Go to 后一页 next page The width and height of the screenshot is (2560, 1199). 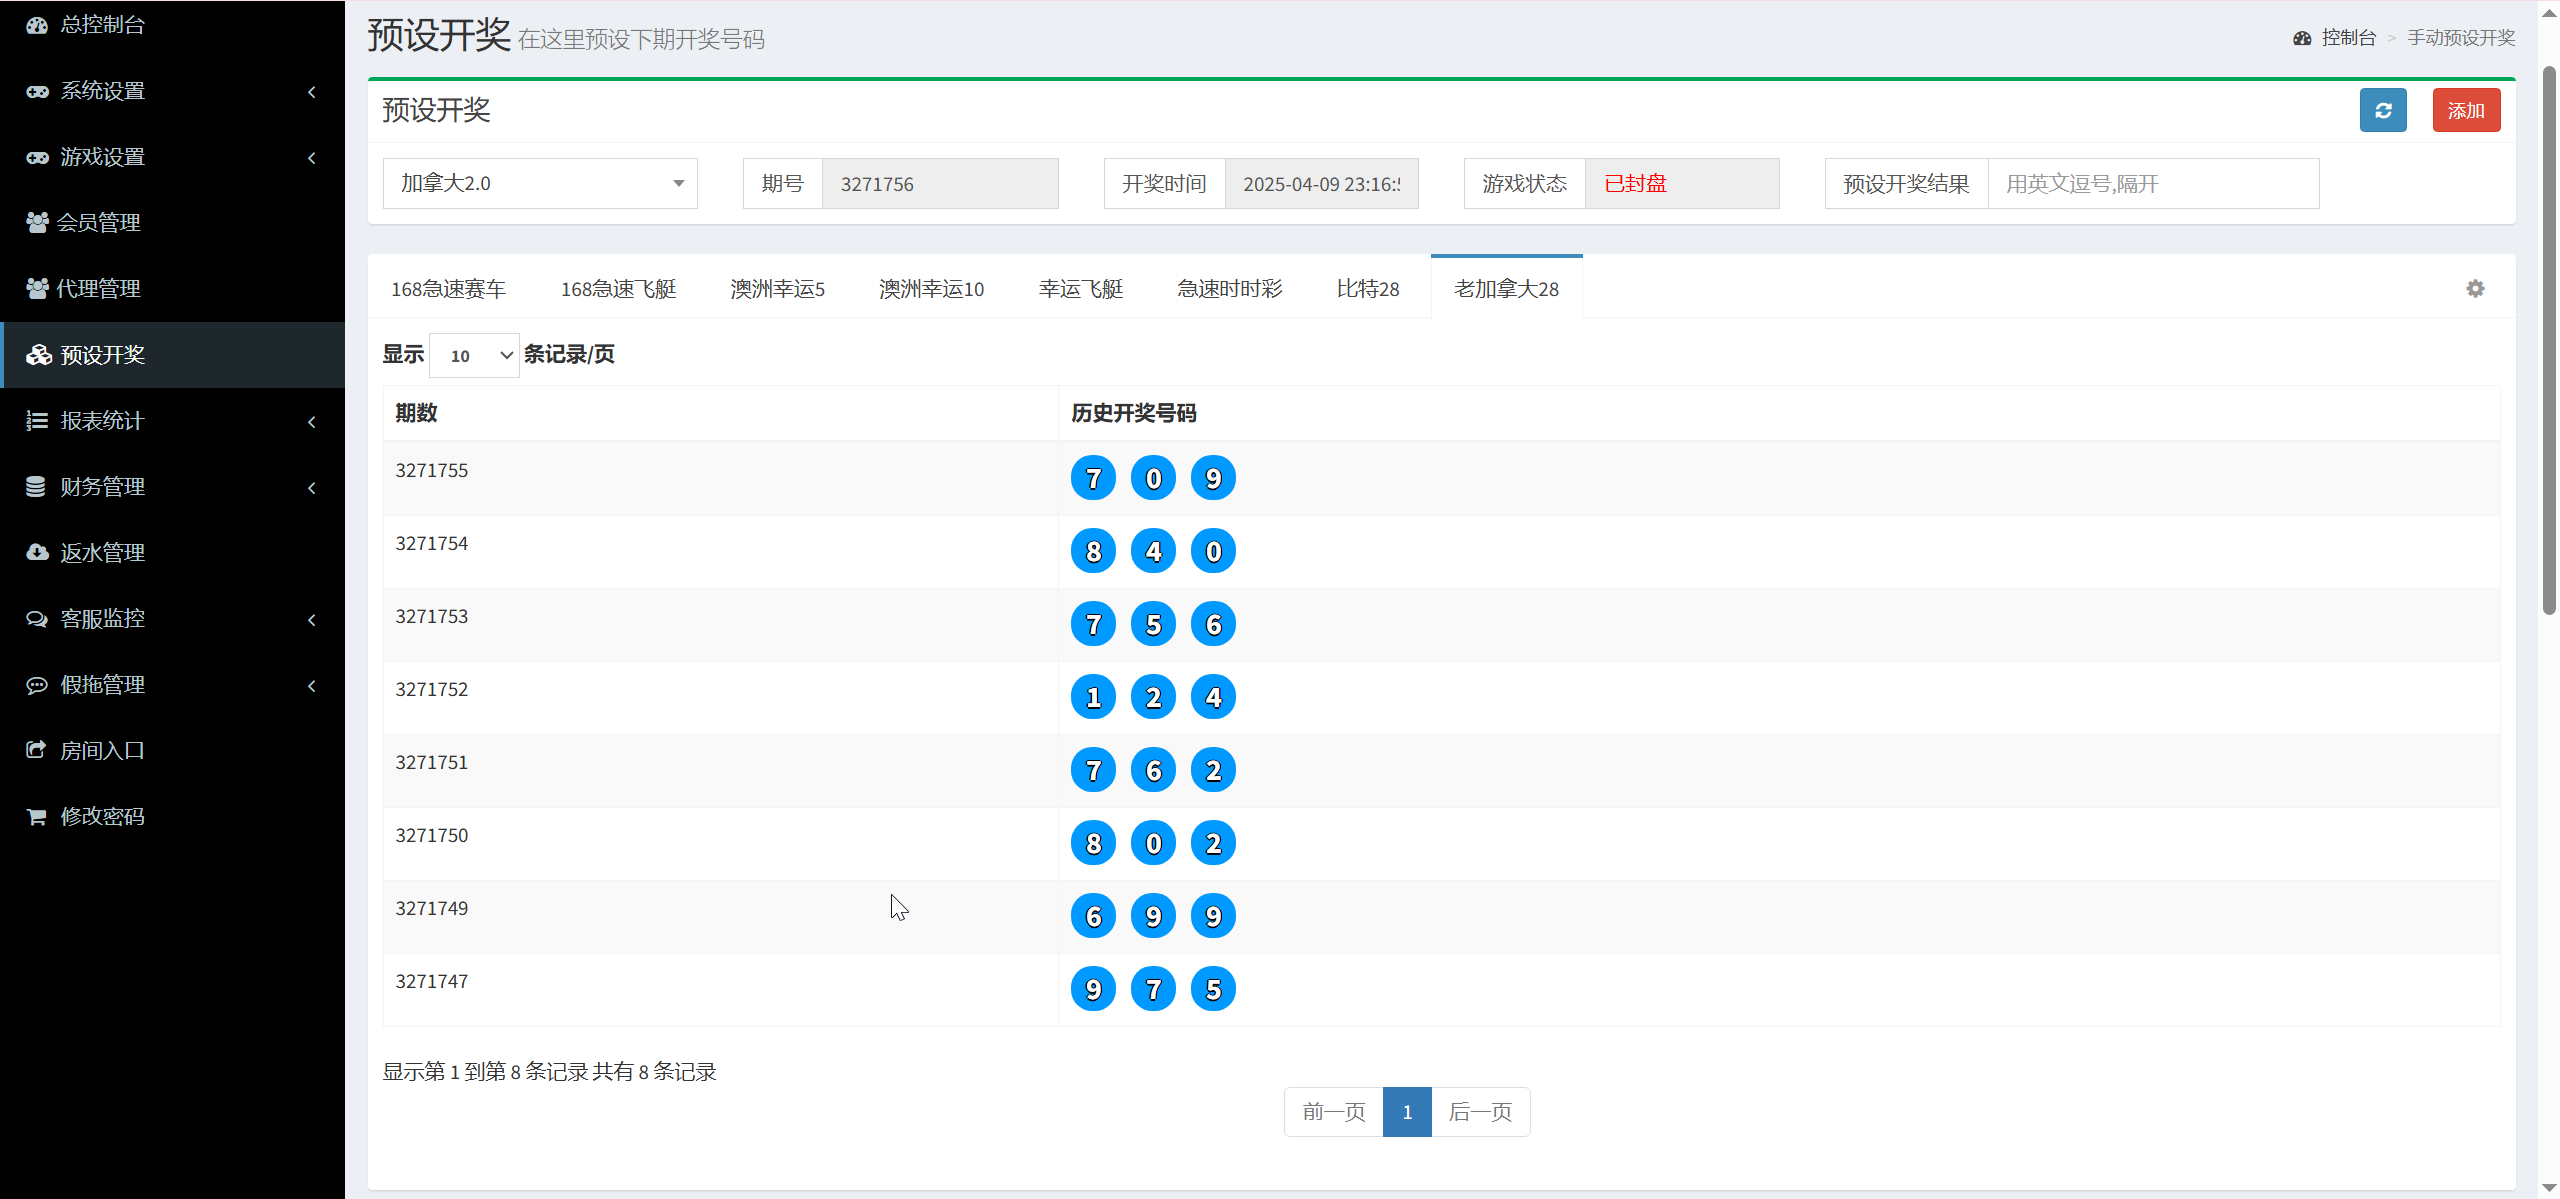pyautogui.click(x=1481, y=1111)
